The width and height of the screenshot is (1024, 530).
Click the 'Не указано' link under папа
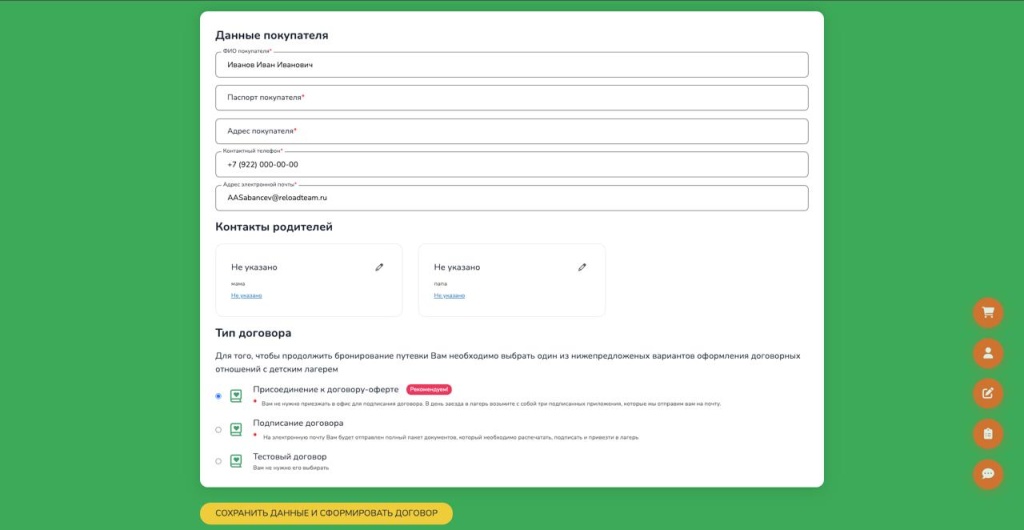[449, 296]
